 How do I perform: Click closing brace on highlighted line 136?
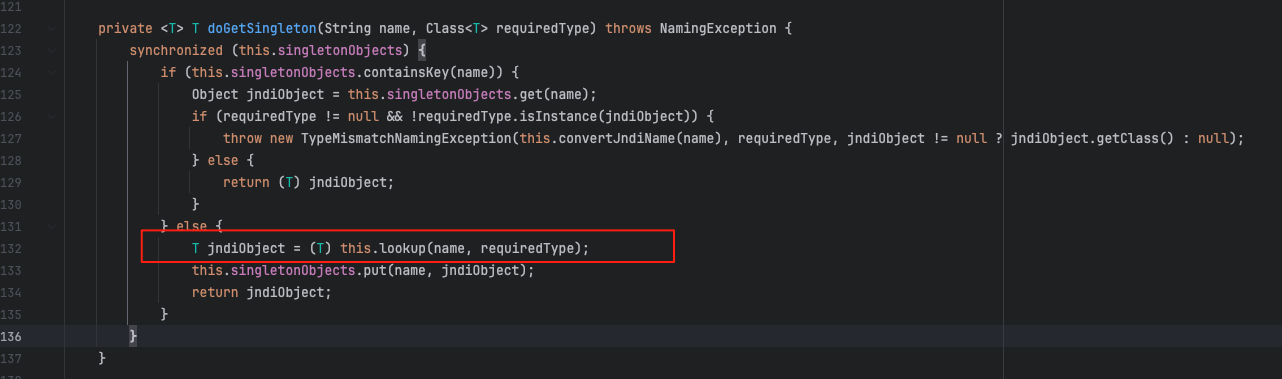[133, 336]
